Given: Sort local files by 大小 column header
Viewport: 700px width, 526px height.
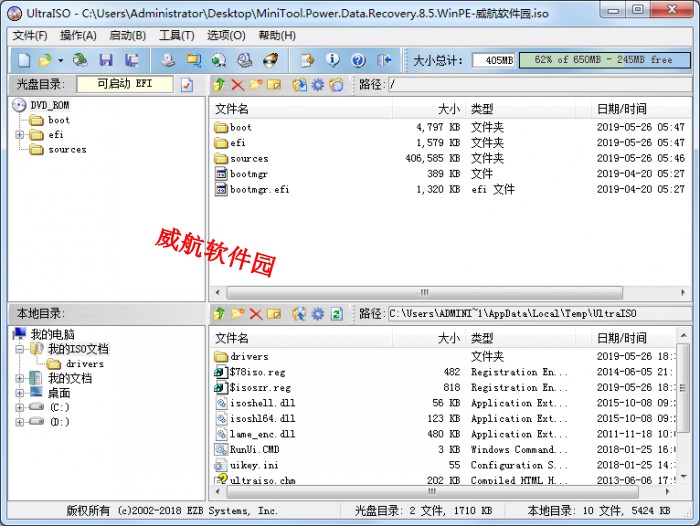Looking at the screenshot, I should tap(429, 338).
